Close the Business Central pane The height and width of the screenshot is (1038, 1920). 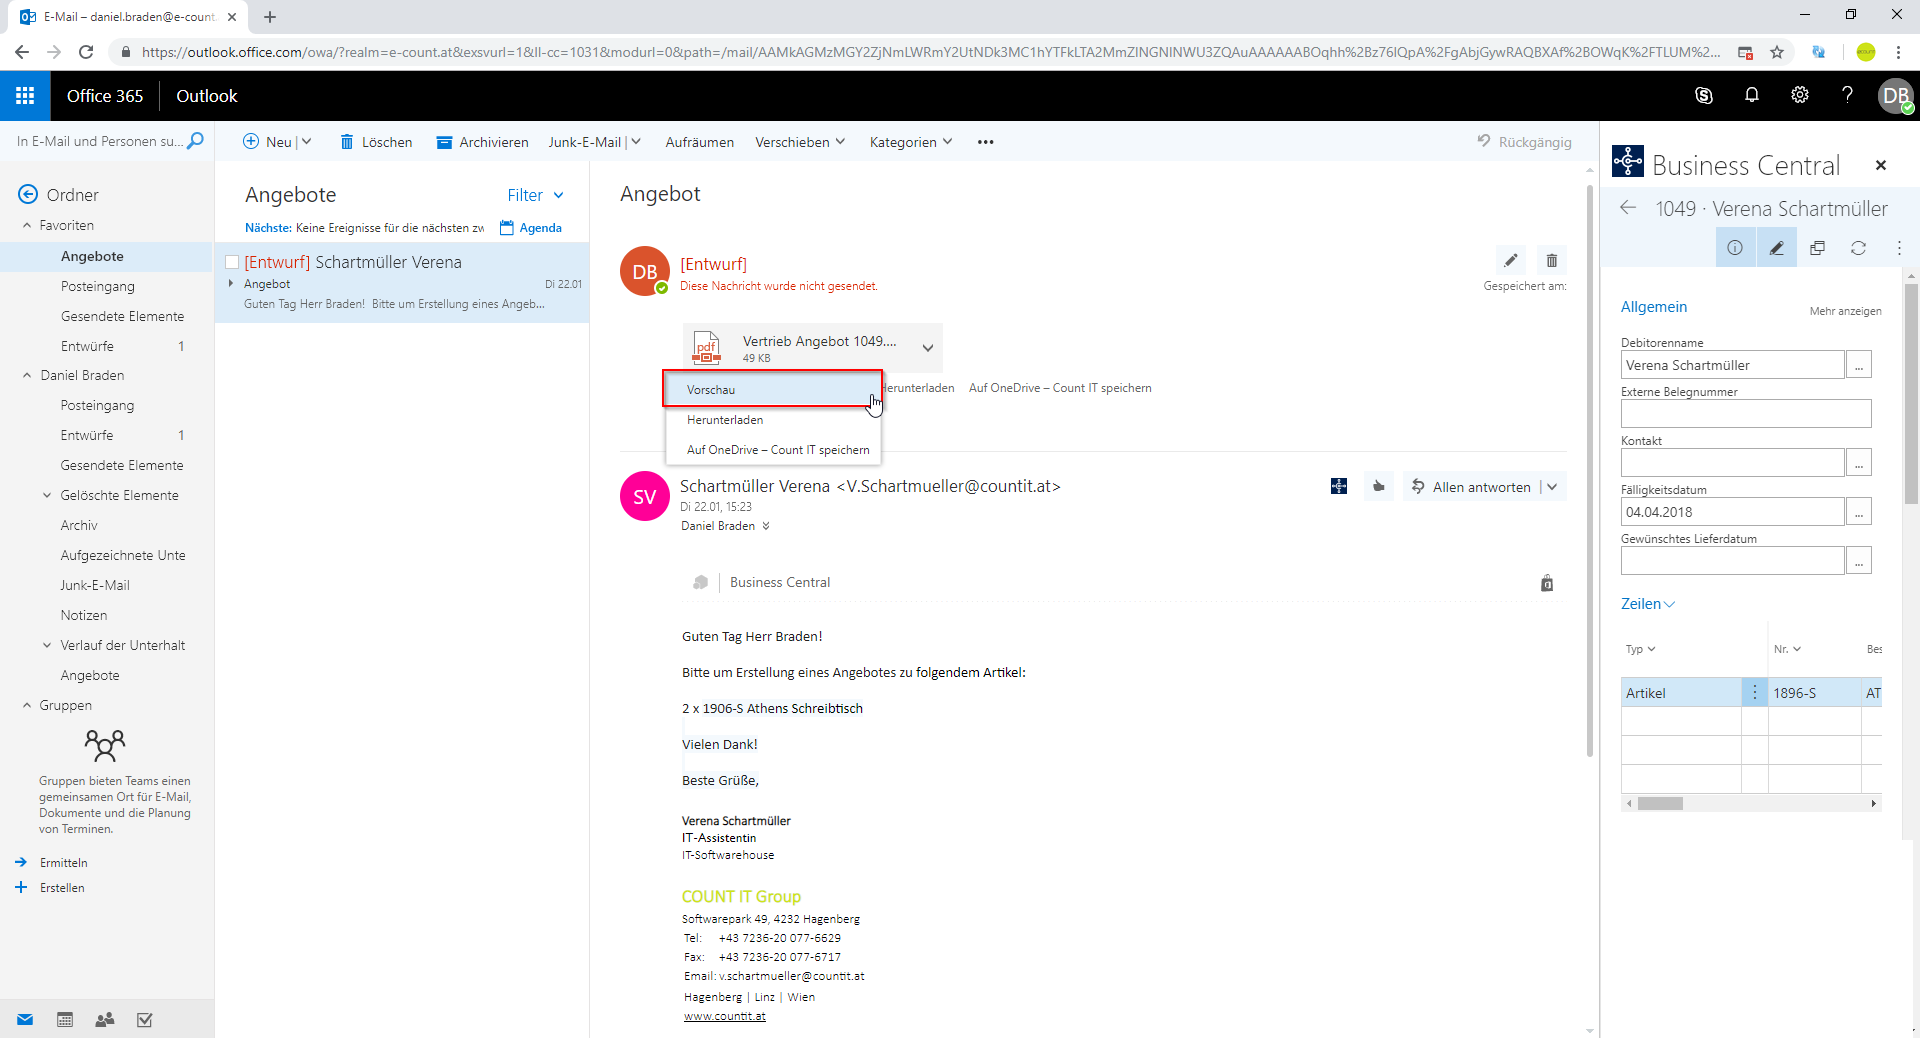click(1881, 166)
